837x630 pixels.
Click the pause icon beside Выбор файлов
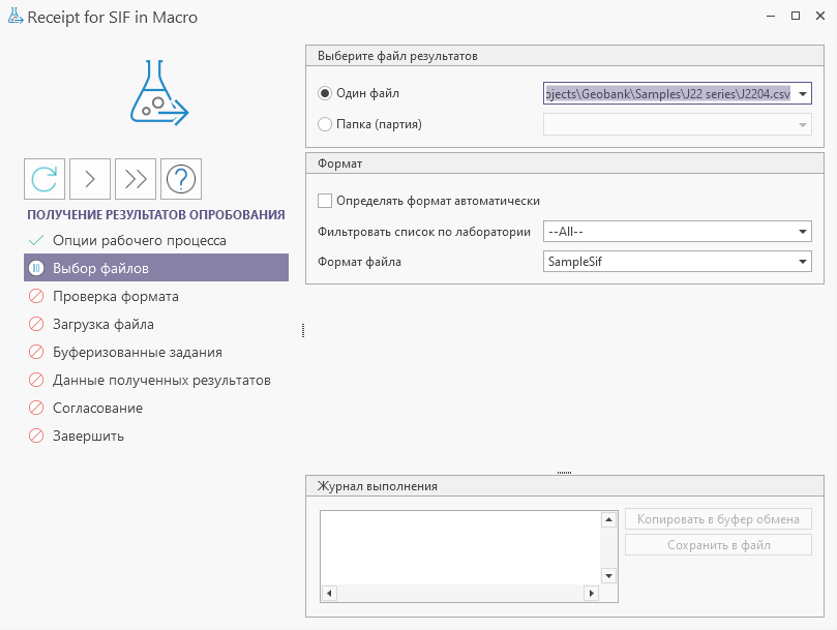tap(36, 268)
